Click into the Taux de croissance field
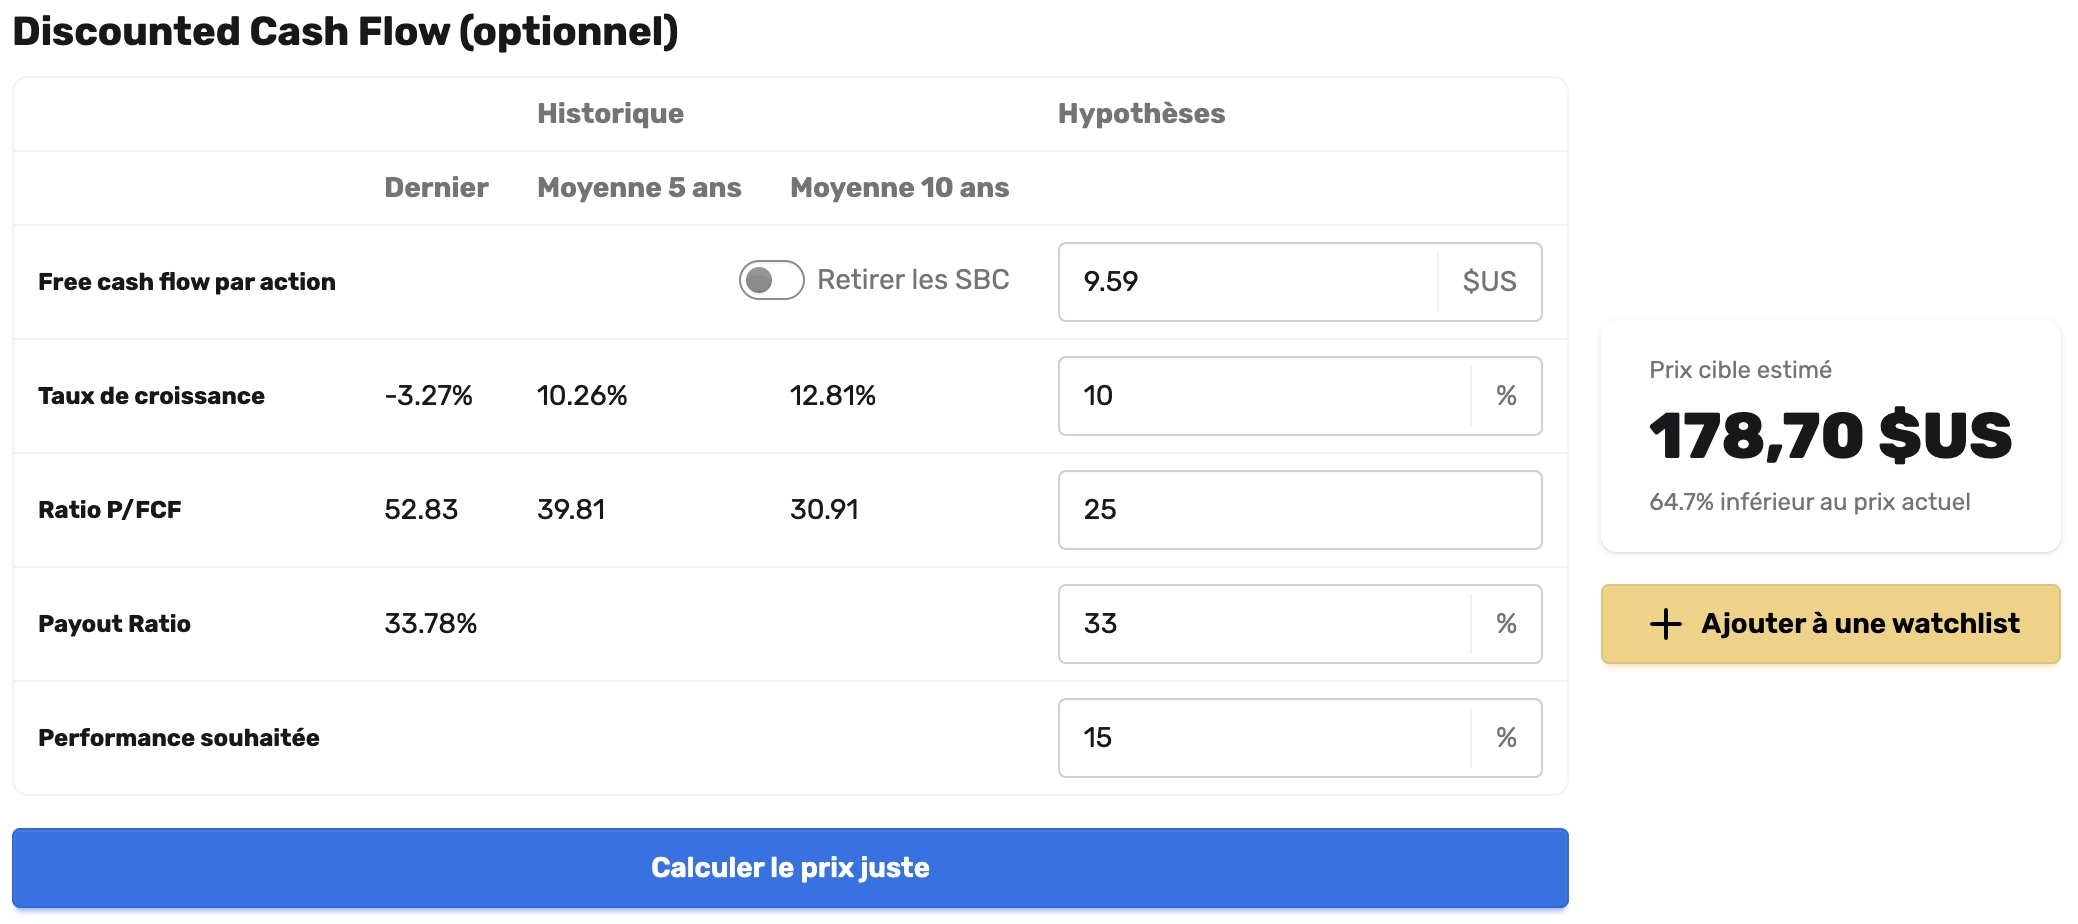The height and width of the screenshot is (924, 2078). [1264, 396]
